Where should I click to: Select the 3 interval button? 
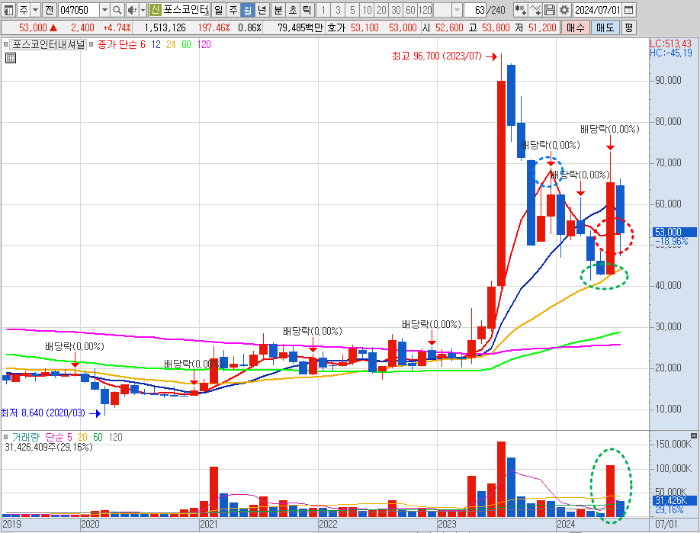coord(338,9)
